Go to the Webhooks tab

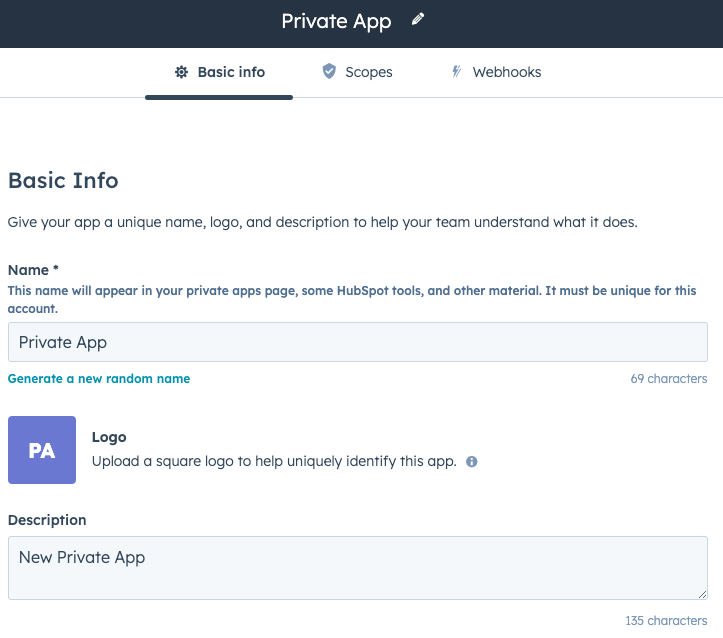(x=496, y=72)
